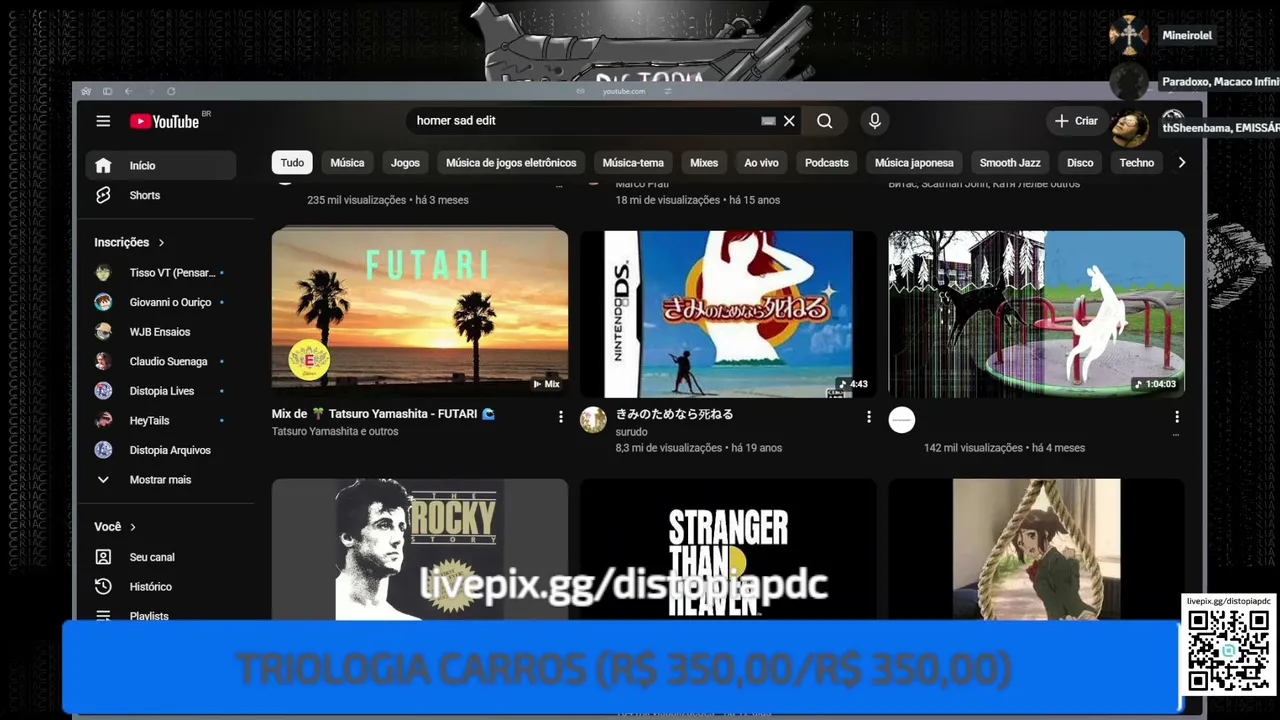Select the Tudo filter chip
Image resolution: width=1280 pixels, height=720 pixels.
pyautogui.click(x=292, y=163)
